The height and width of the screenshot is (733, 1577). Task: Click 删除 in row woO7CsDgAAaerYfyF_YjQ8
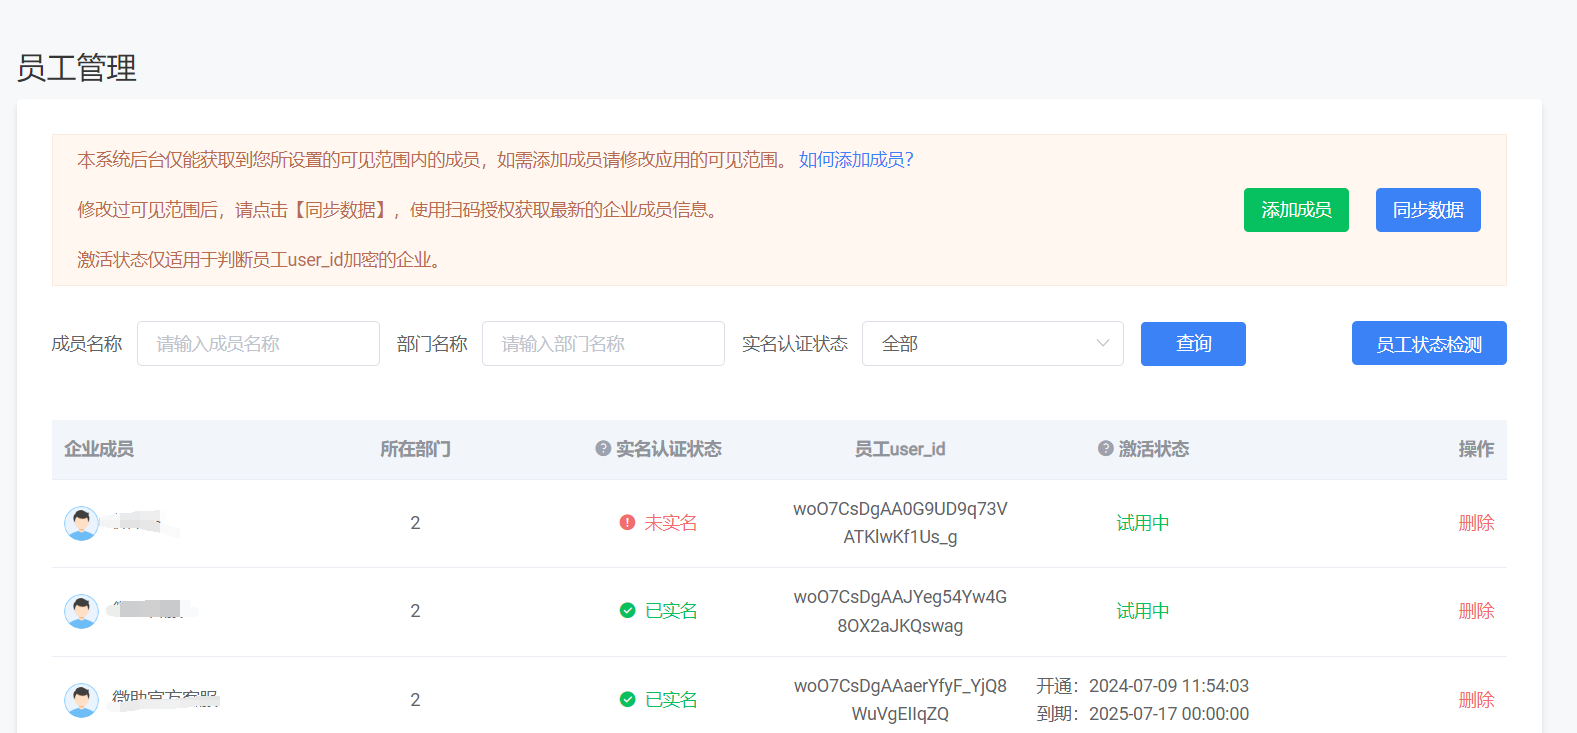coord(1476,700)
